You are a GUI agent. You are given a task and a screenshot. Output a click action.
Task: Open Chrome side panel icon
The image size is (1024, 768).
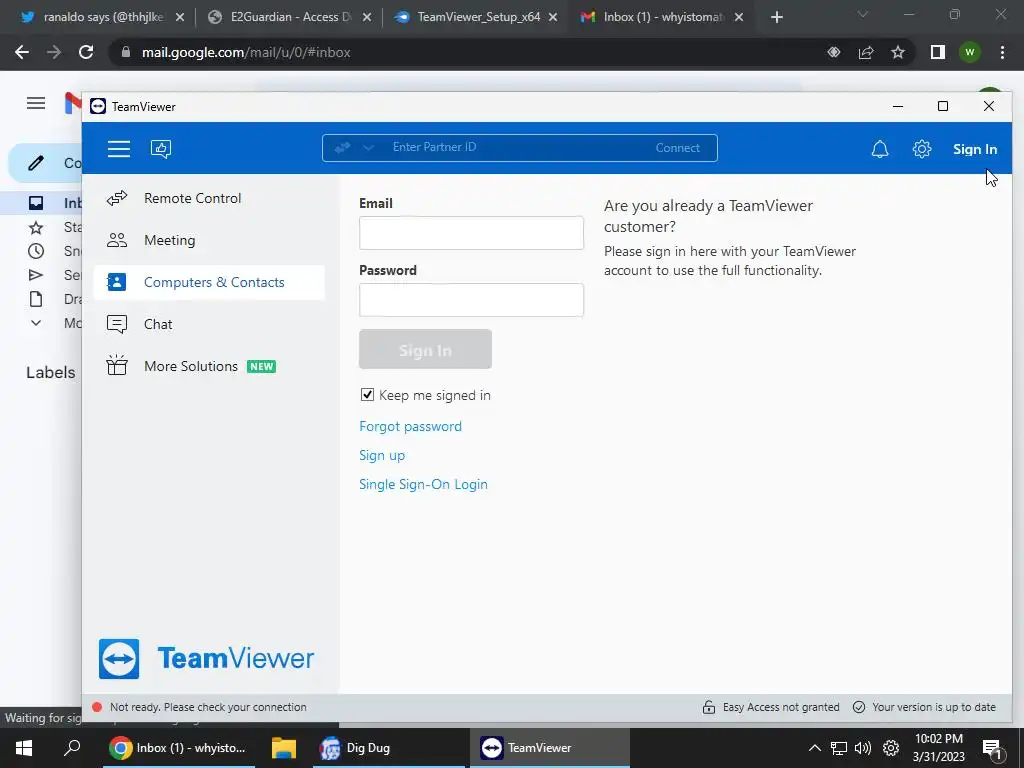coord(938,52)
